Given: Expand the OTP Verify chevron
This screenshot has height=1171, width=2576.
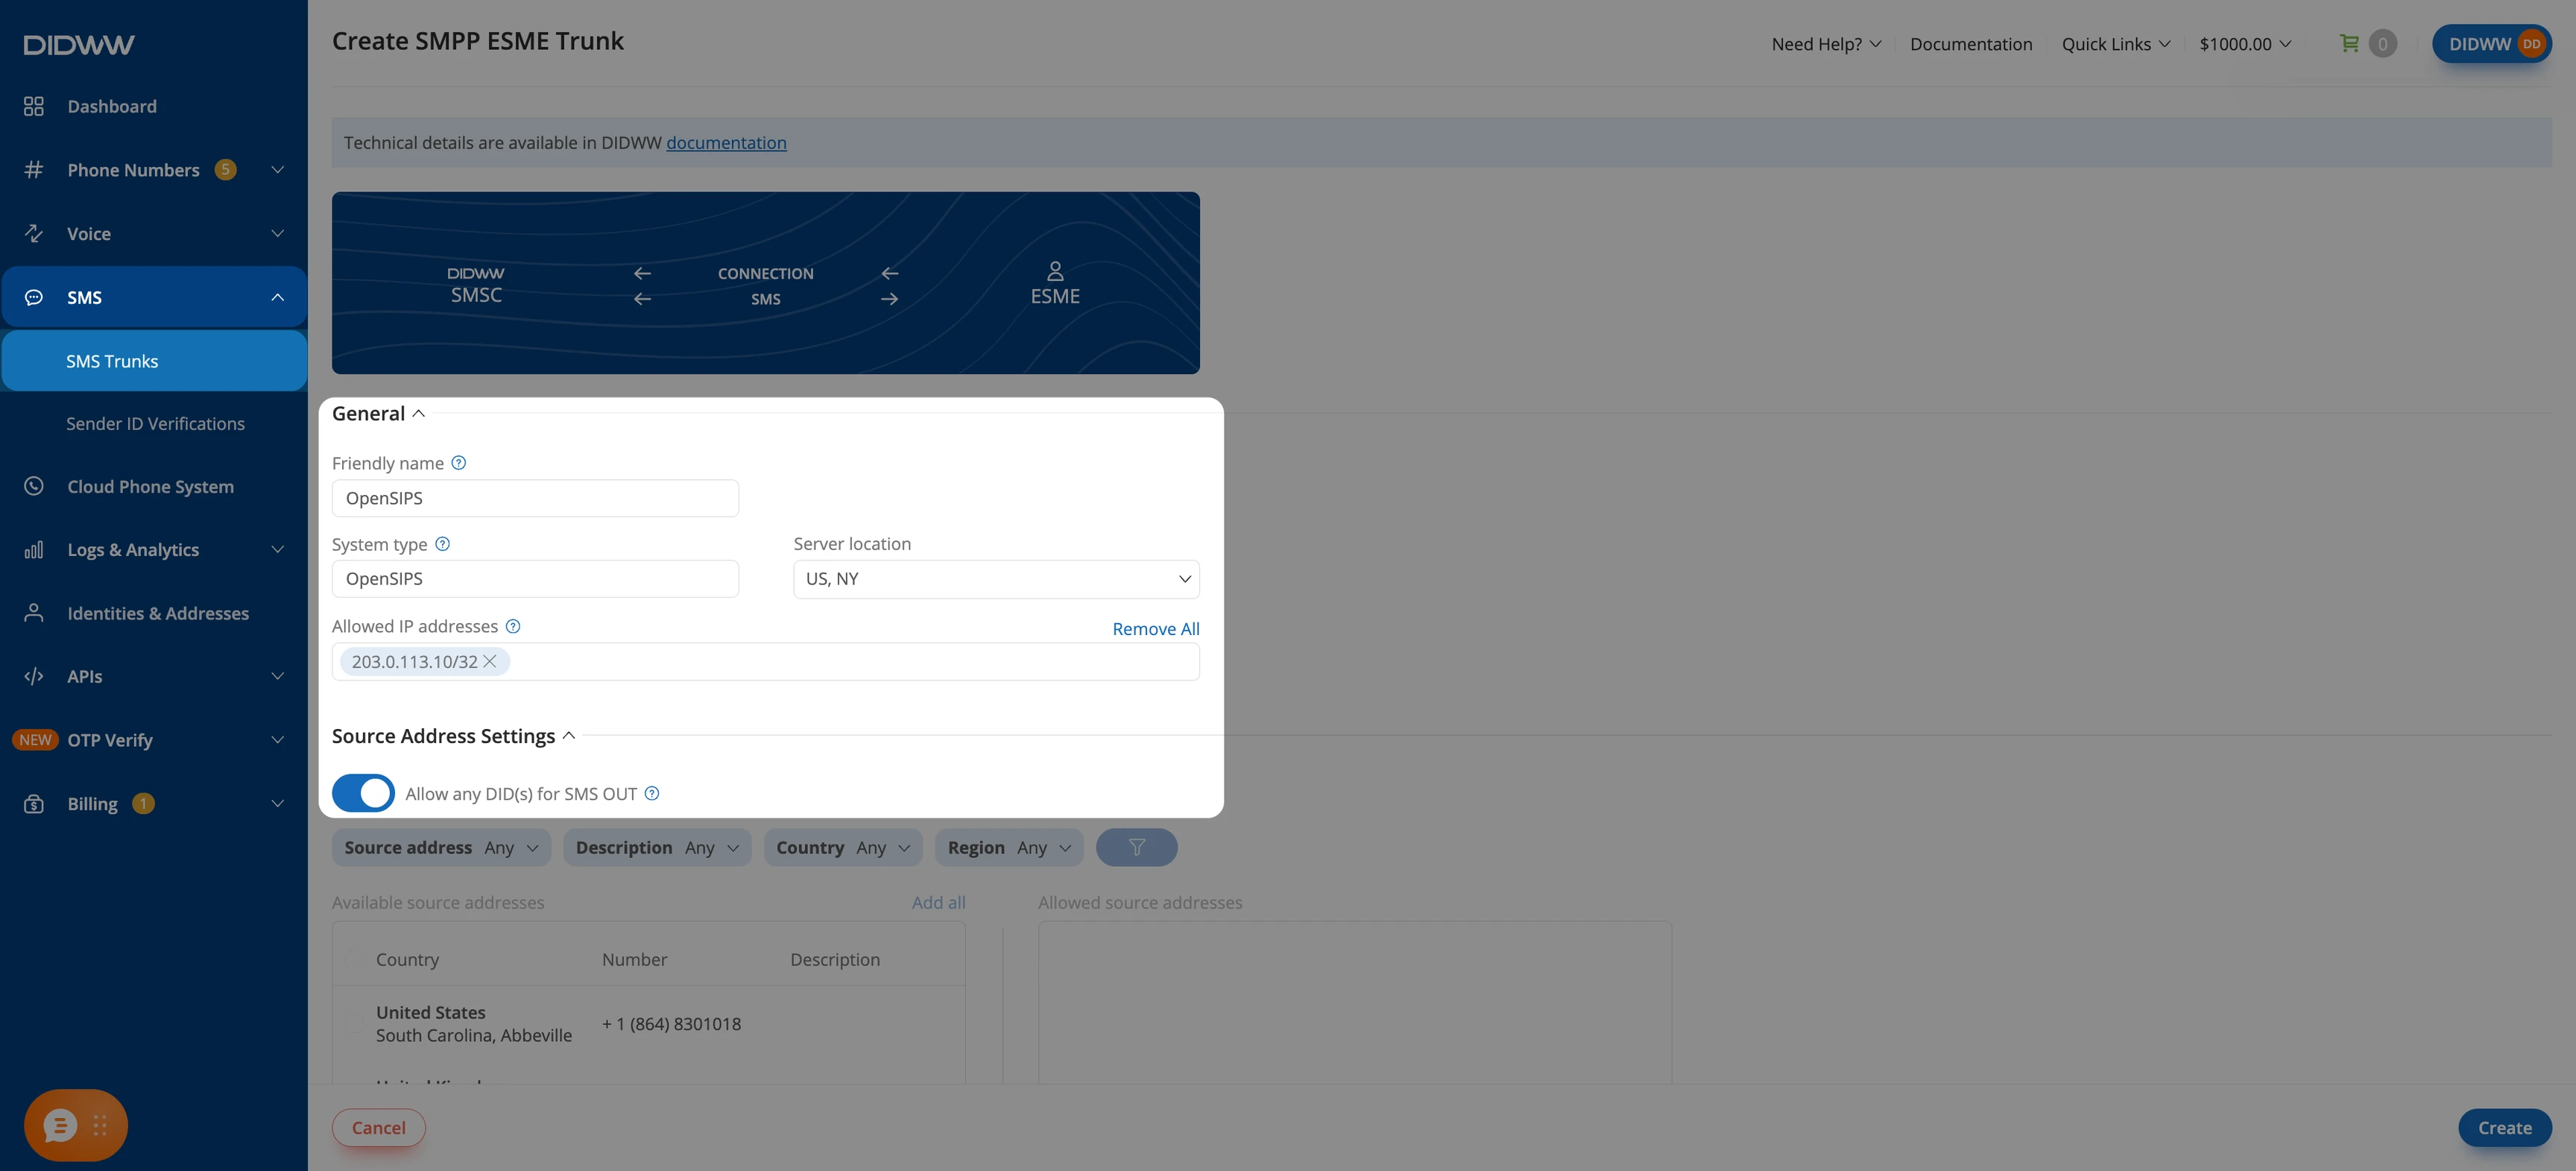Looking at the screenshot, I should tap(278, 740).
